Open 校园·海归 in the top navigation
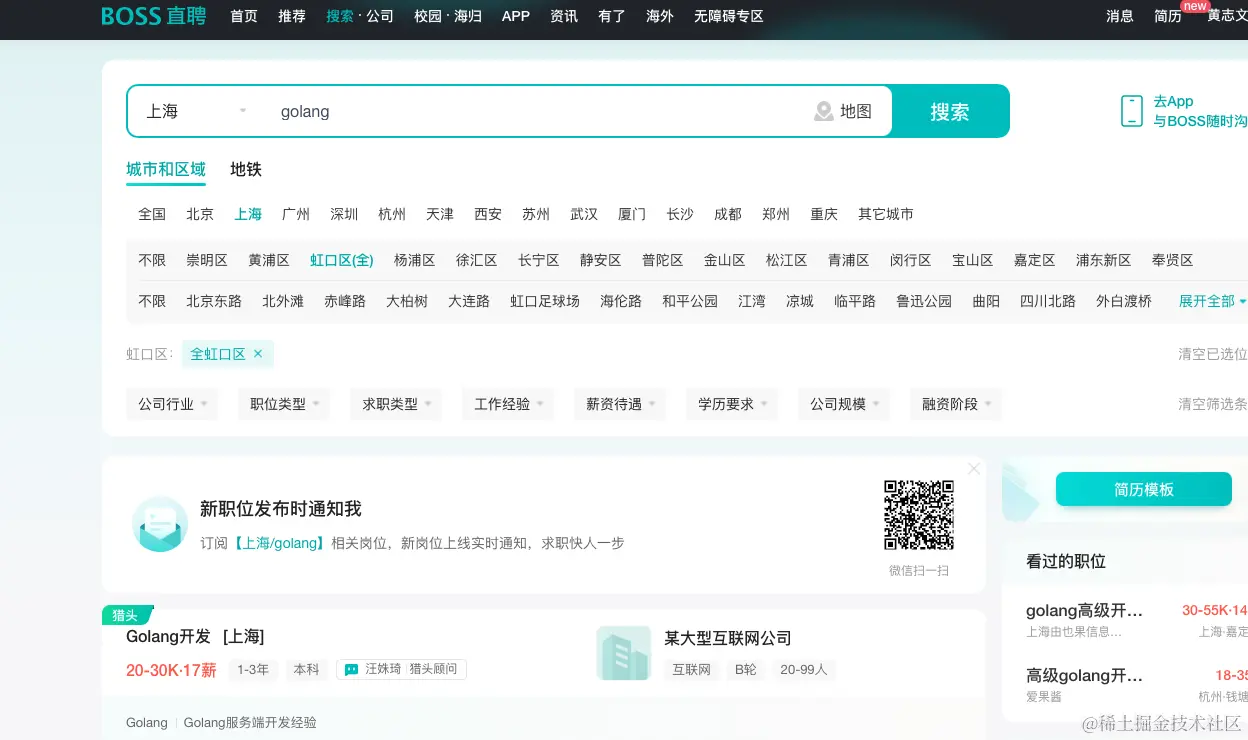The height and width of the screenshot is (740, 1248). click(x=446, y=16)
